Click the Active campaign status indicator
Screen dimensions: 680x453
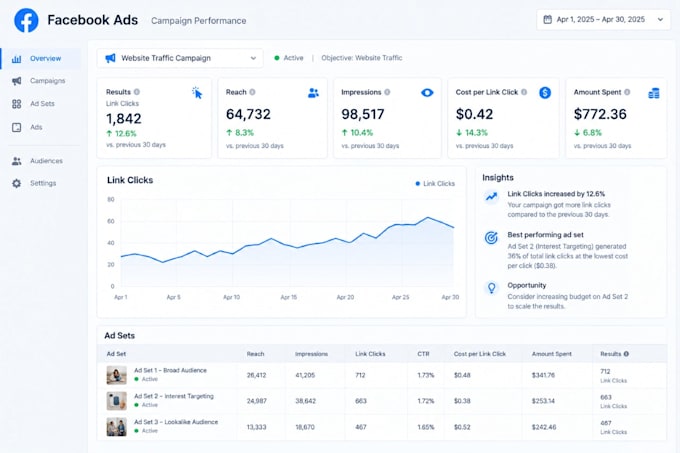(x=289, y=58)
